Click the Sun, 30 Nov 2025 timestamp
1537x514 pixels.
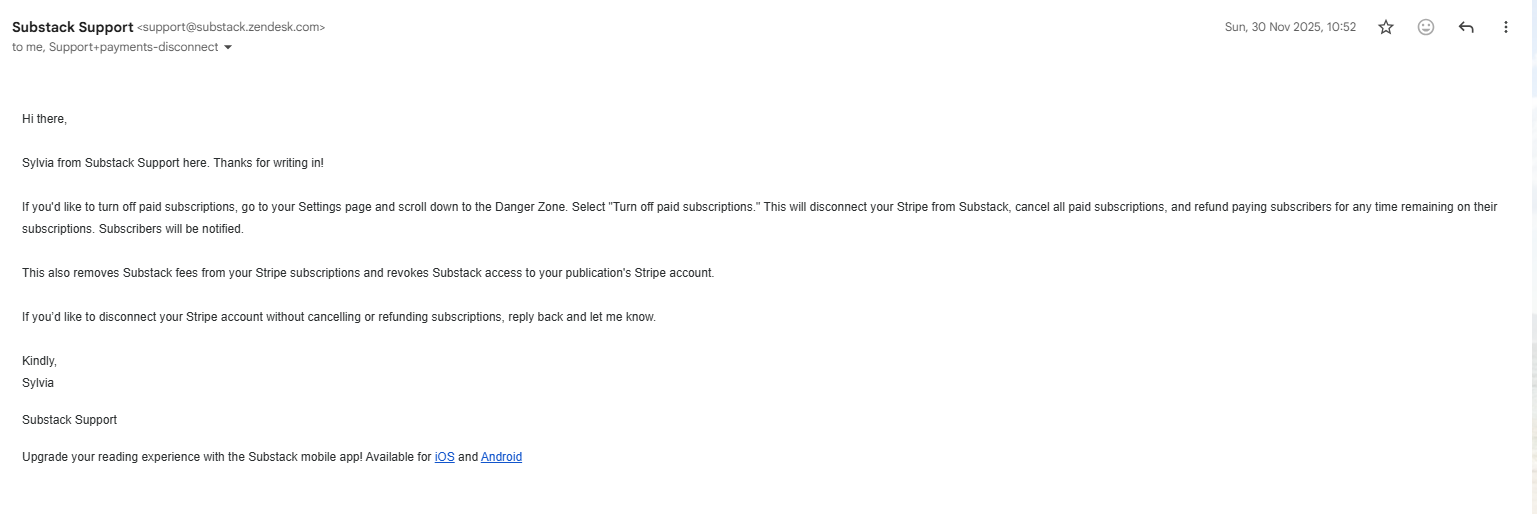pyautogui.click(x=1290, y=27)
